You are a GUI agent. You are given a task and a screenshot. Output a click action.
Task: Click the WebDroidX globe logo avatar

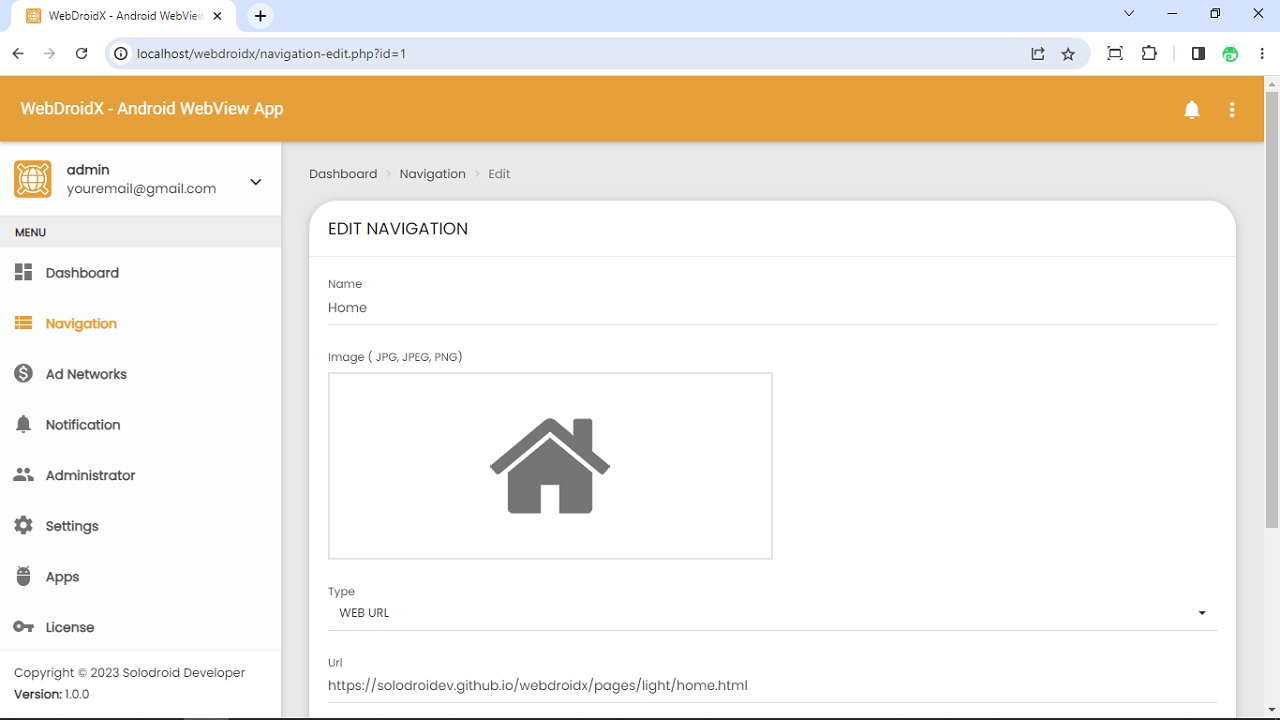click(x=33, y=179)
